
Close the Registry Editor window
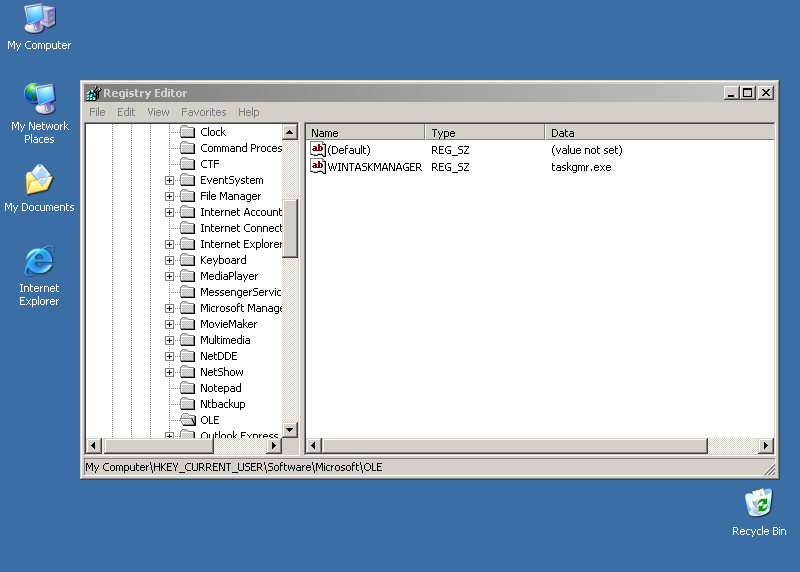pos(766,93)
